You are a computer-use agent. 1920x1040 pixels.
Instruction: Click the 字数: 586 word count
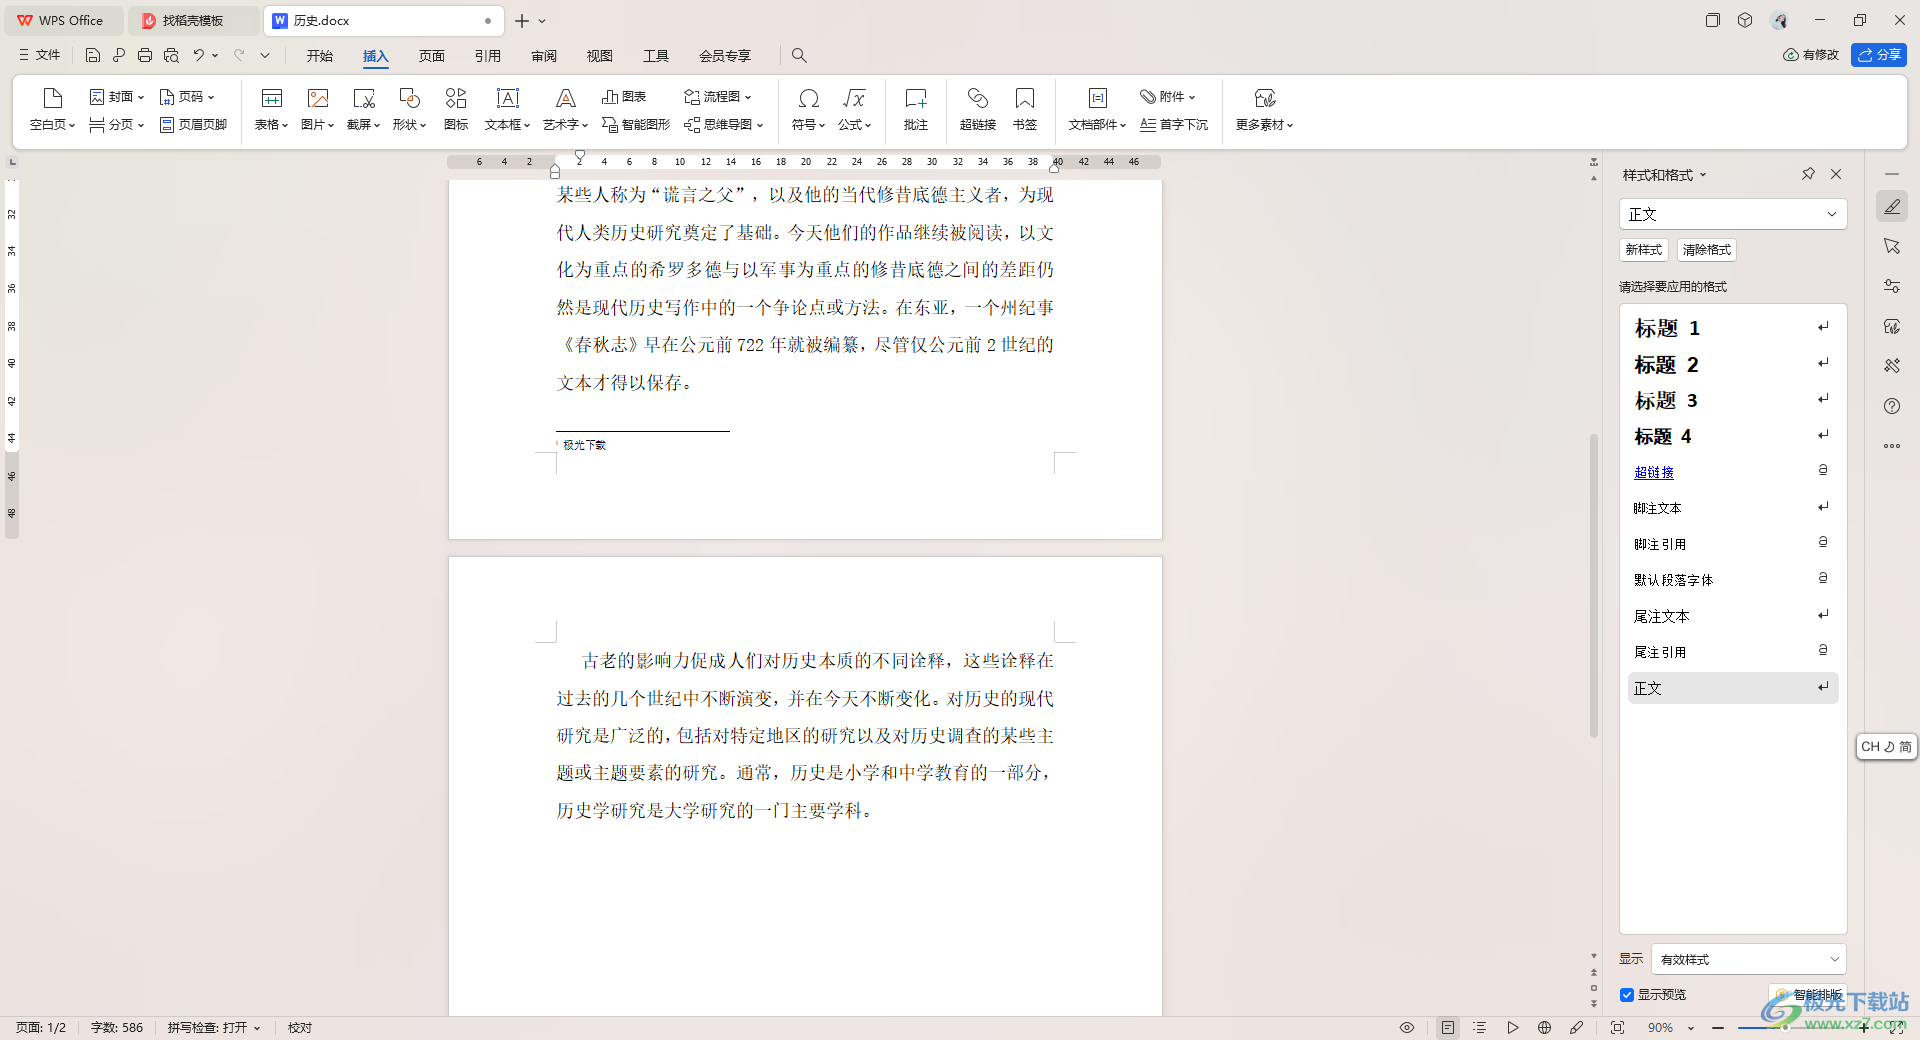[117, 1028]
